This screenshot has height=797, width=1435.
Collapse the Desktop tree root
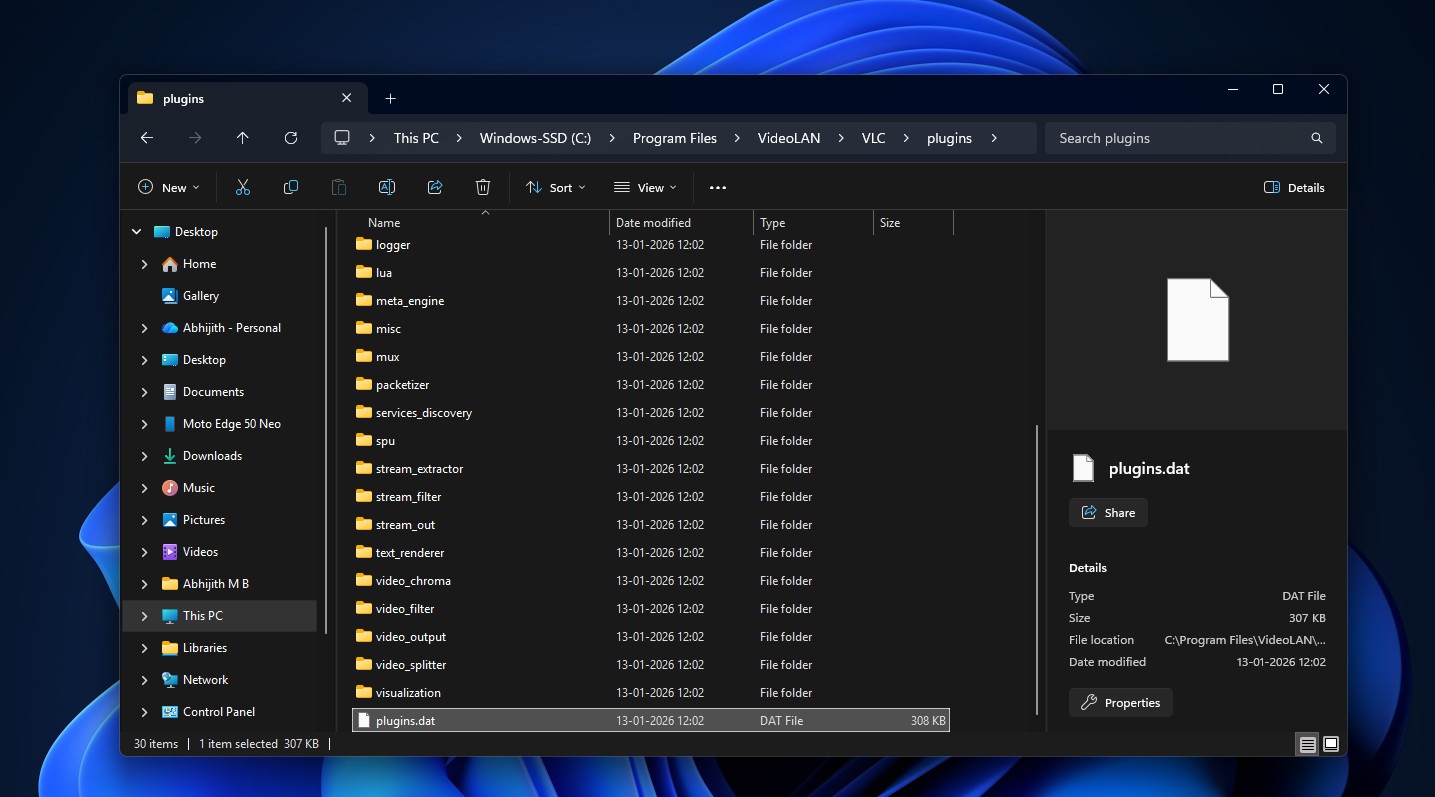(x=137, y=232)
